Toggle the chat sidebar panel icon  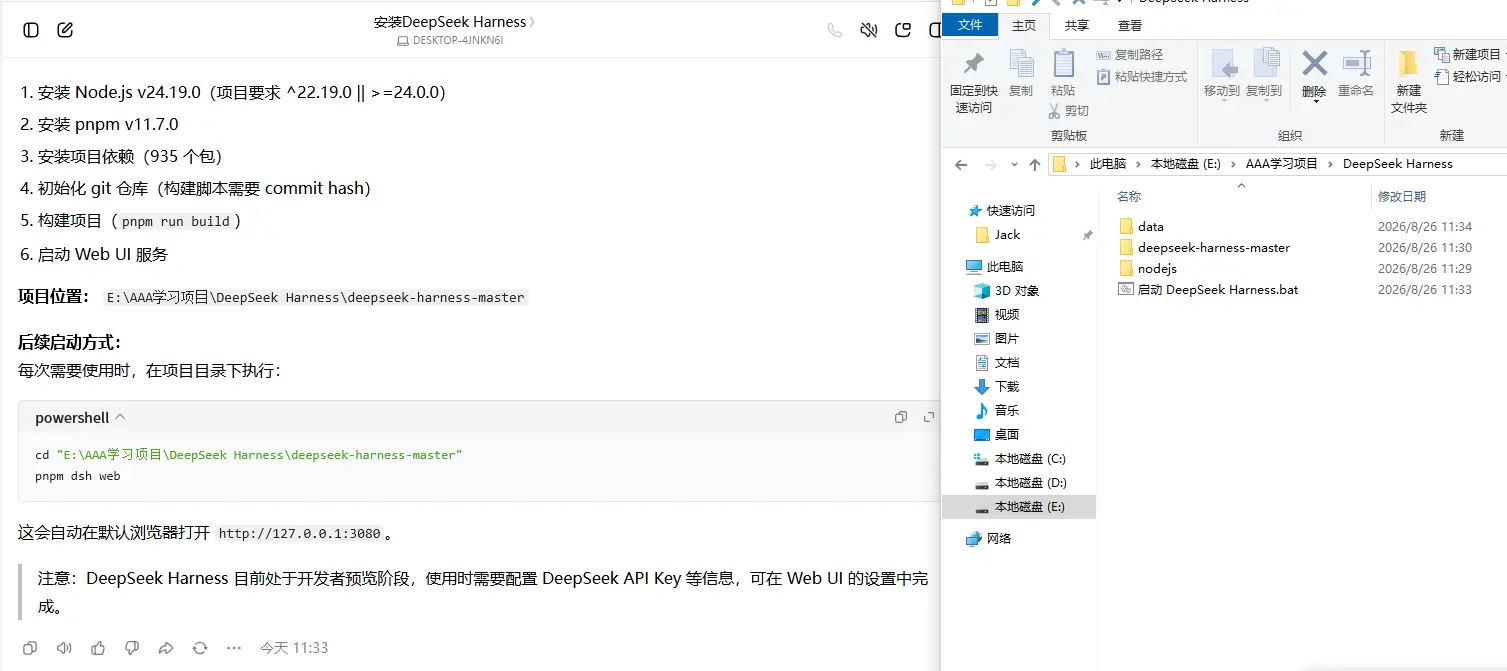coord(31,30)
